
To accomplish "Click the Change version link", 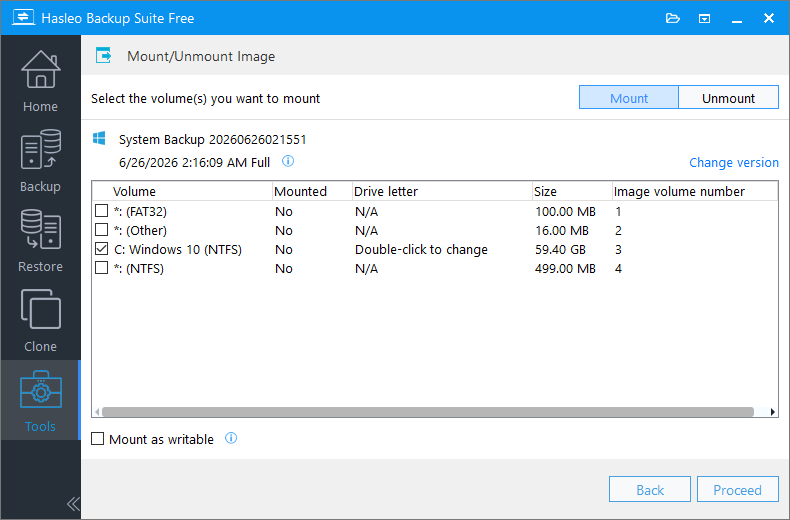I will coord(734,162).
